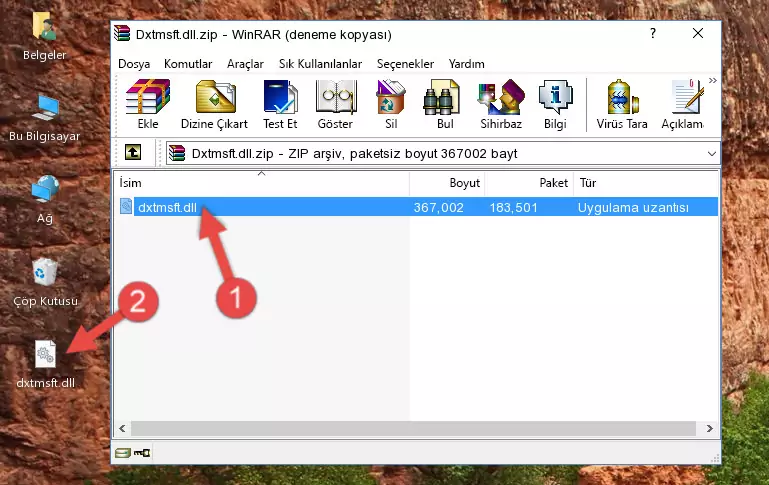Open the Yardım menu
769x485 pixels.
tap(466, 64)
